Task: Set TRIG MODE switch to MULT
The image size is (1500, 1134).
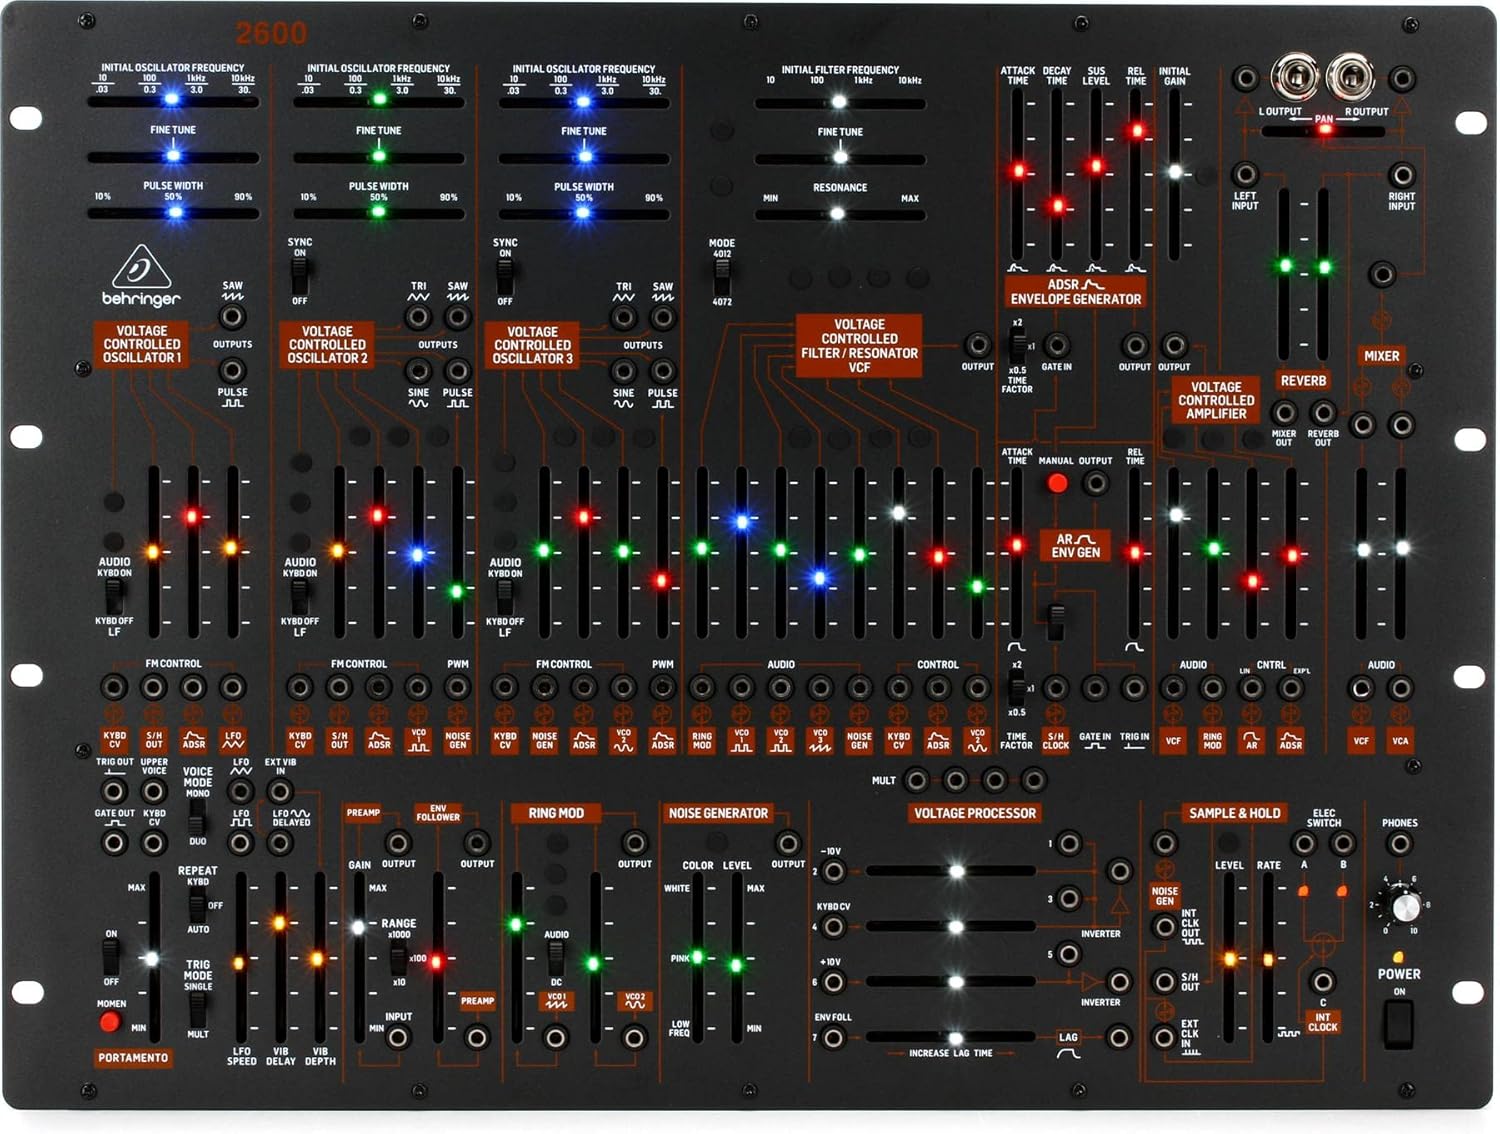Action: pos(198,1023)
